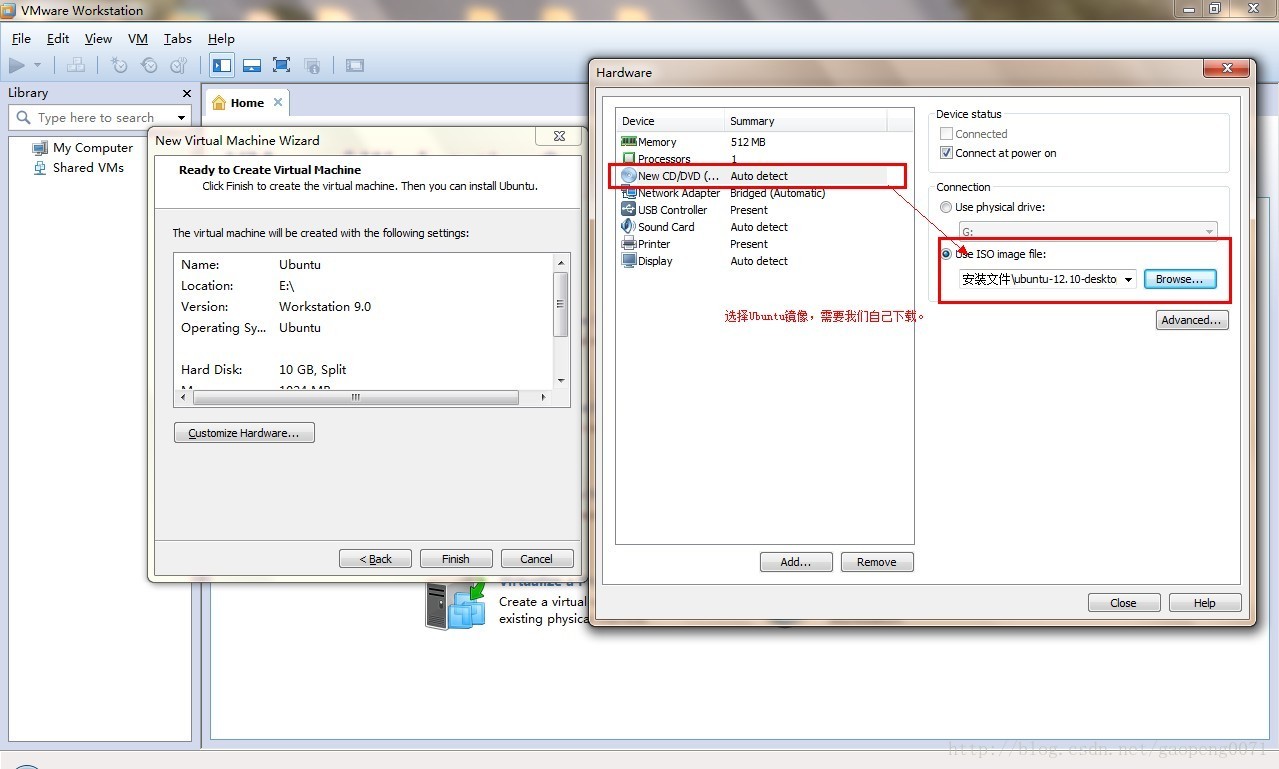Open the VM menu
1279x769 pixels.
138,39
